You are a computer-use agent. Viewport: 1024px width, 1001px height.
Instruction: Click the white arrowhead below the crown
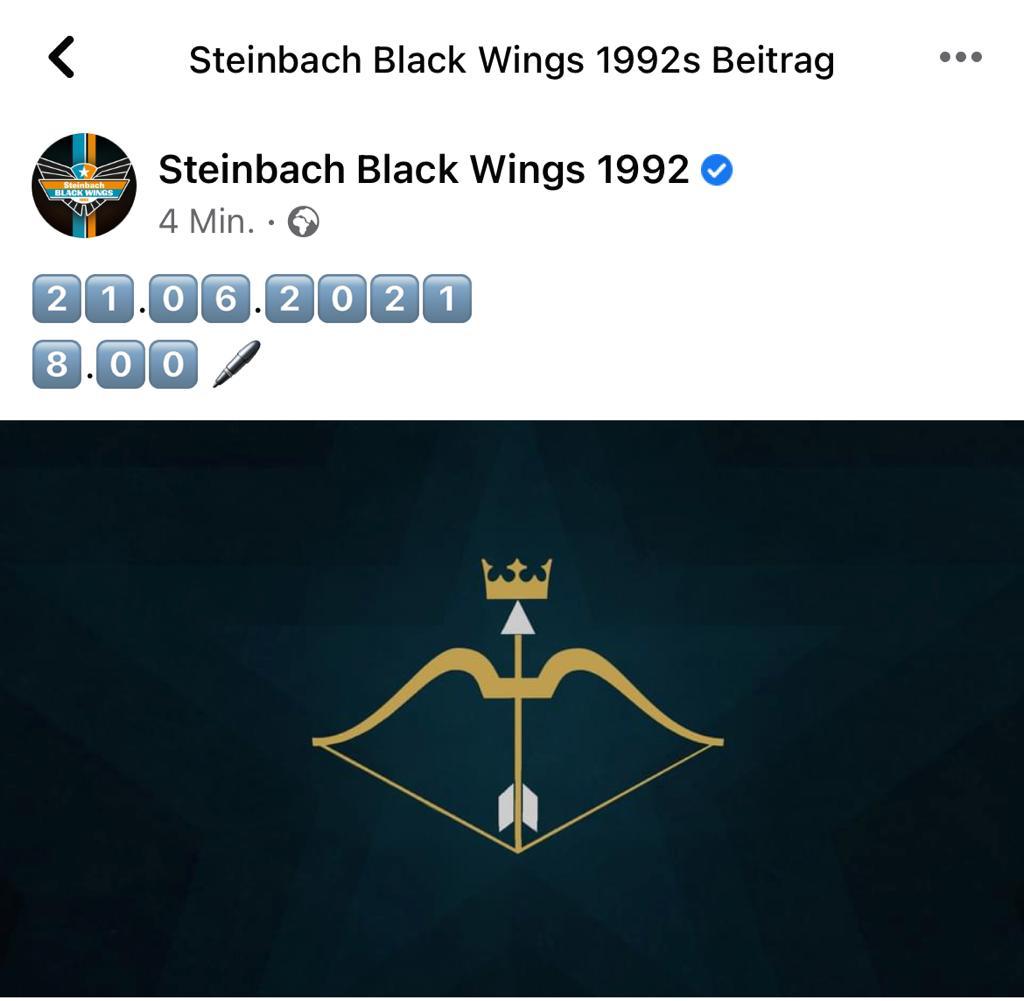click(518, 618)
